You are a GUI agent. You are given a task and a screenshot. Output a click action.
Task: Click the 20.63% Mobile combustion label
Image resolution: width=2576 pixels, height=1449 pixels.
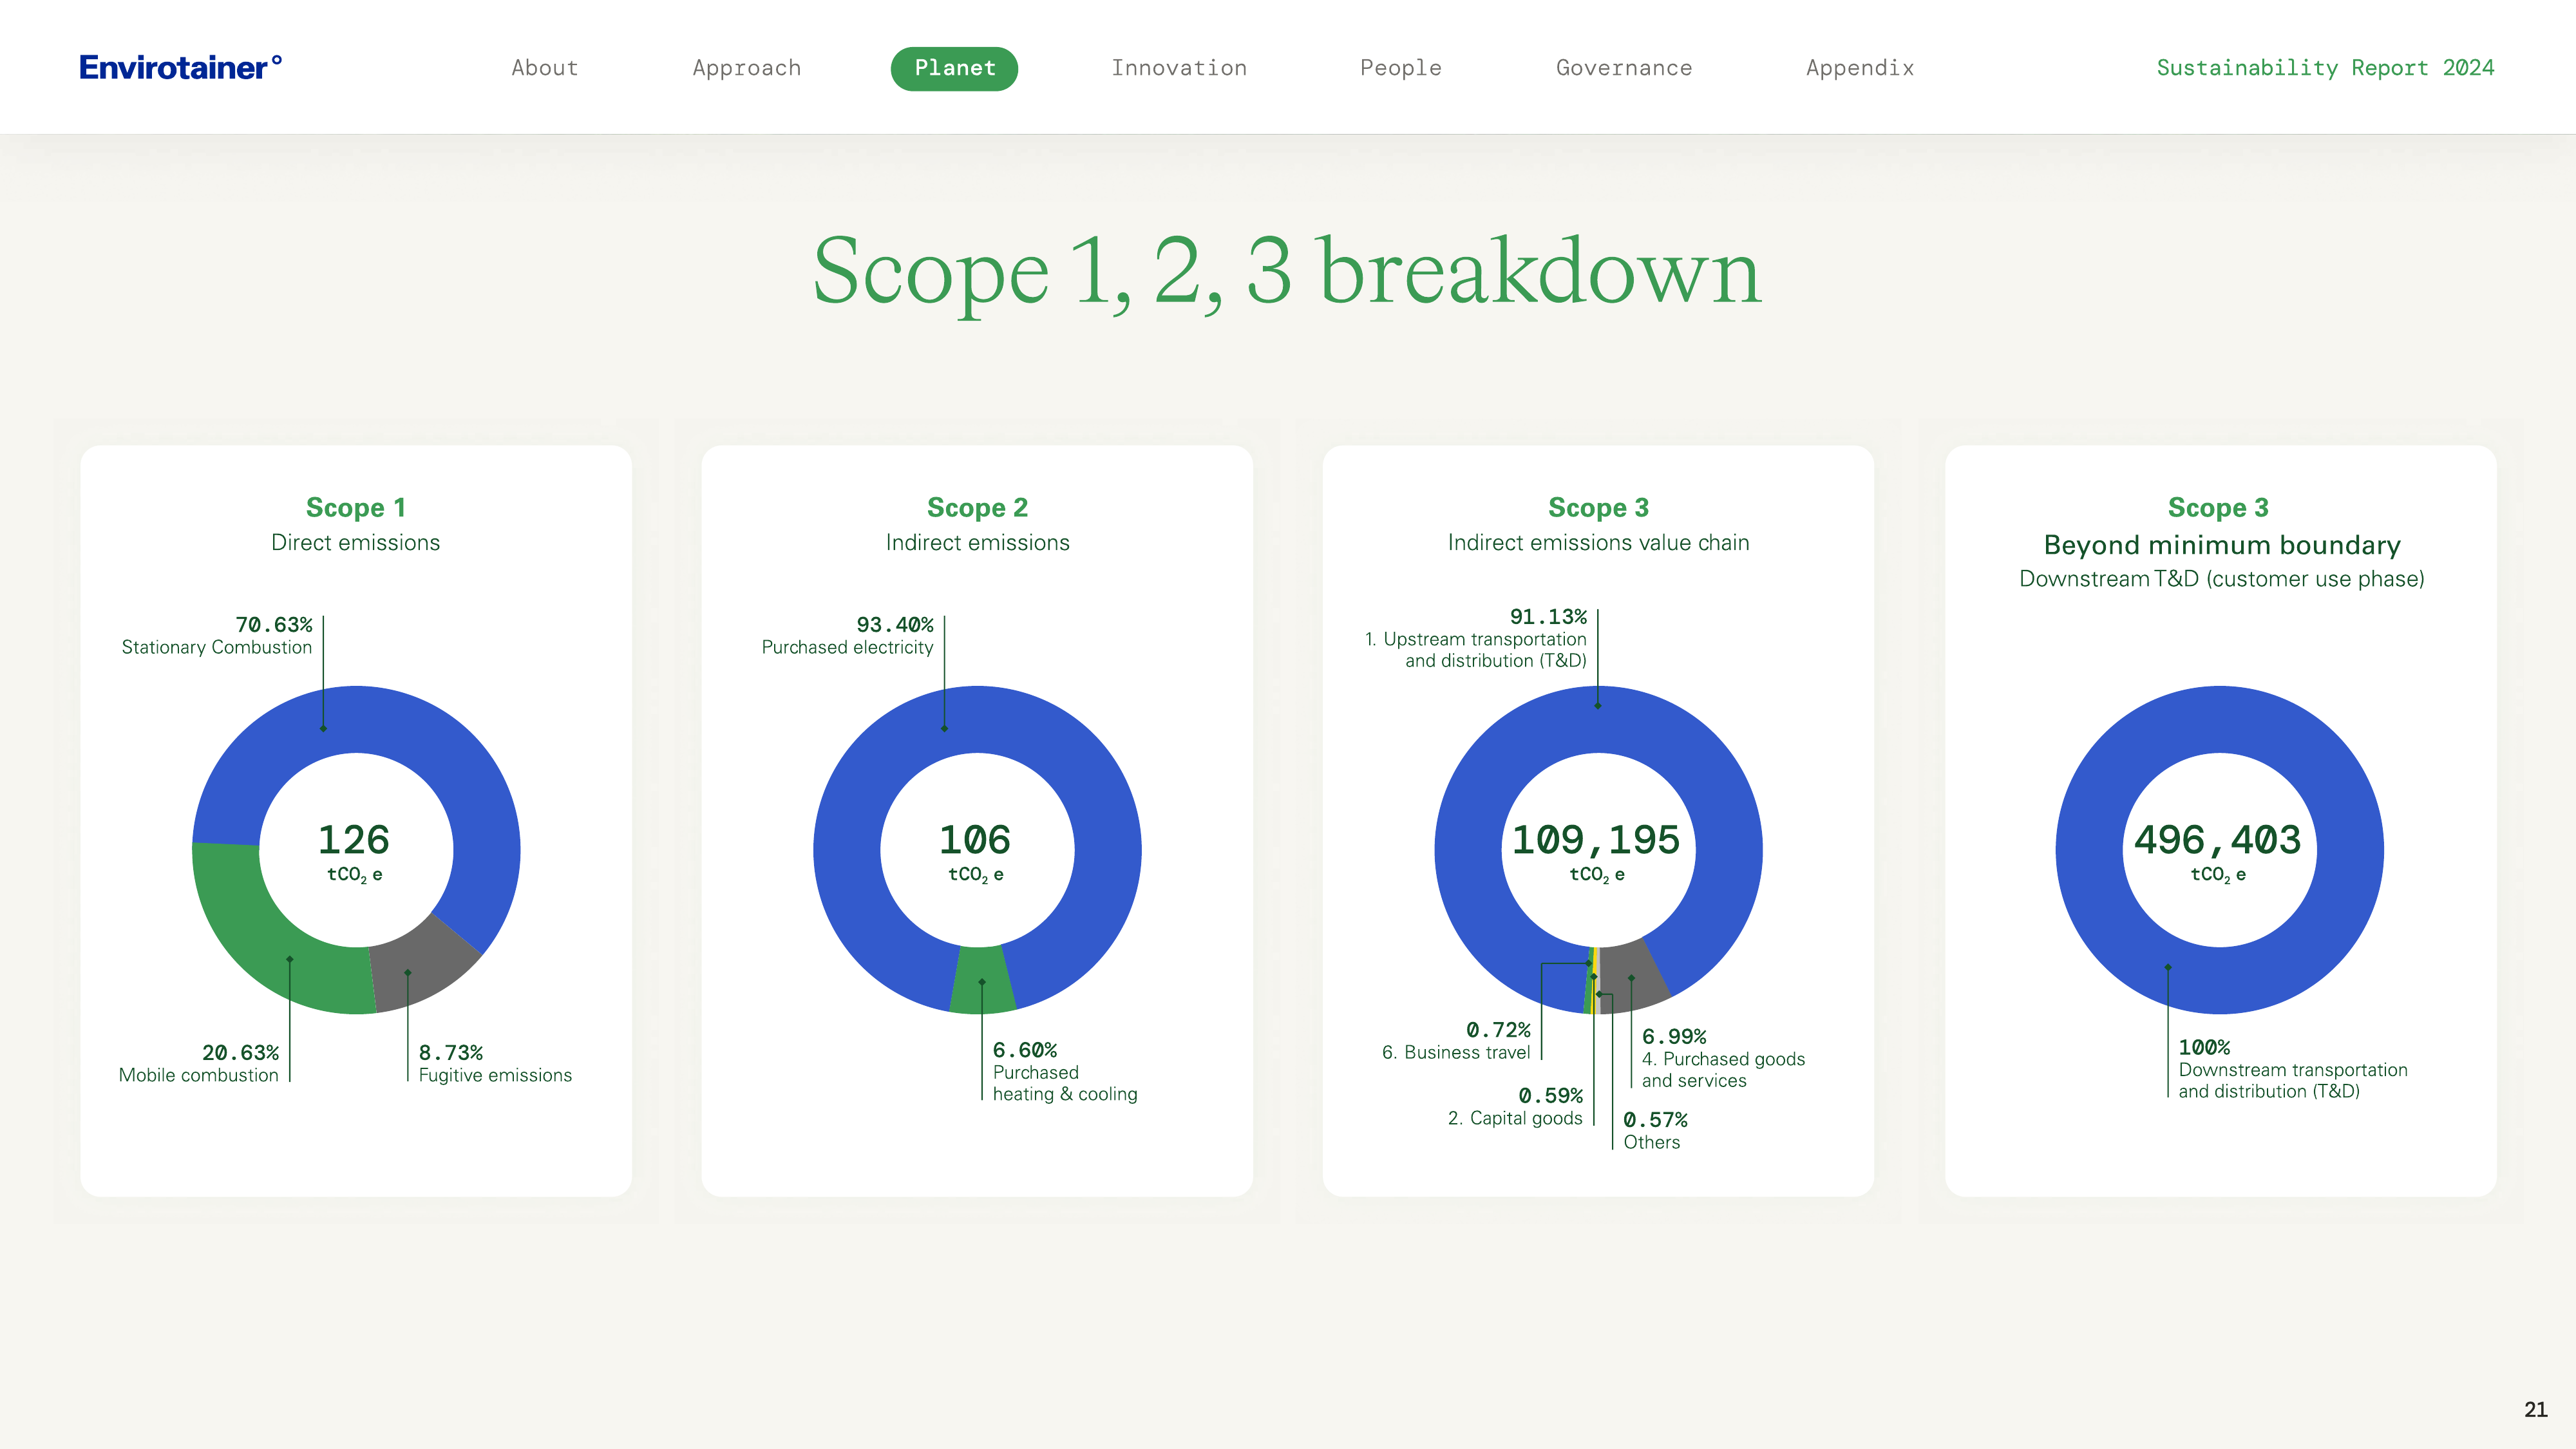pyautogui.click(x=199, y=1063)
